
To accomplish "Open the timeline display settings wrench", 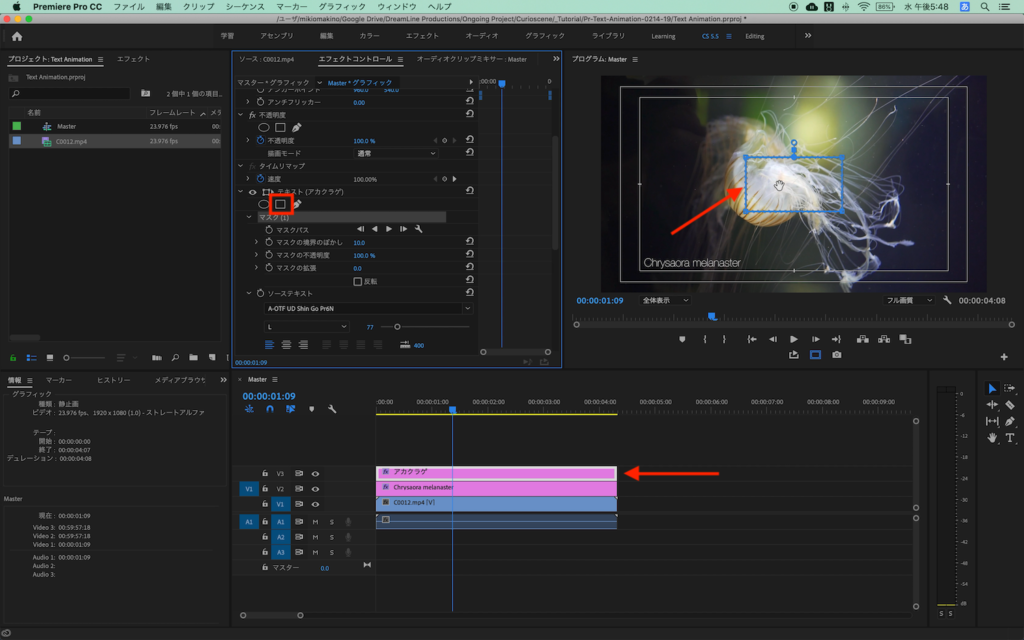I will [x=332, y=409].
